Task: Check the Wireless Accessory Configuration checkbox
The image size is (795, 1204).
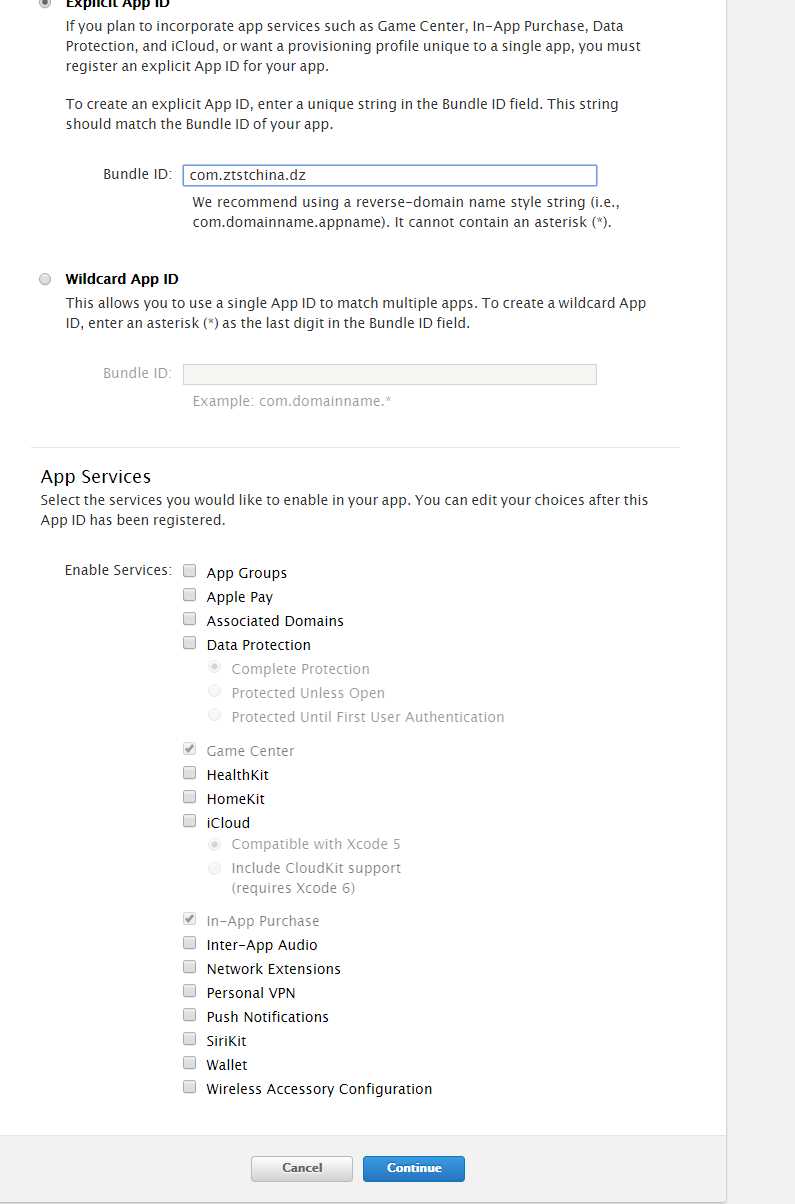Action: [189, 1087]
